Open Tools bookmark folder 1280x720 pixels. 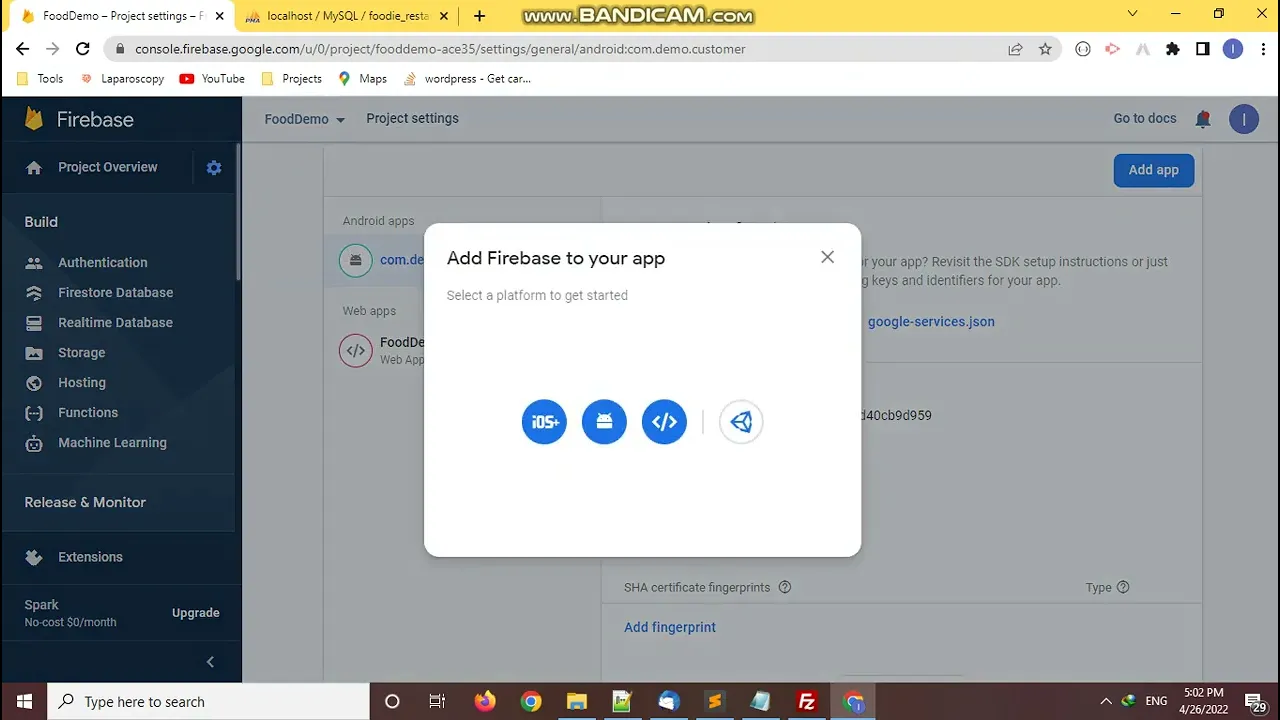pyautogui.click(x=40, y=78)
